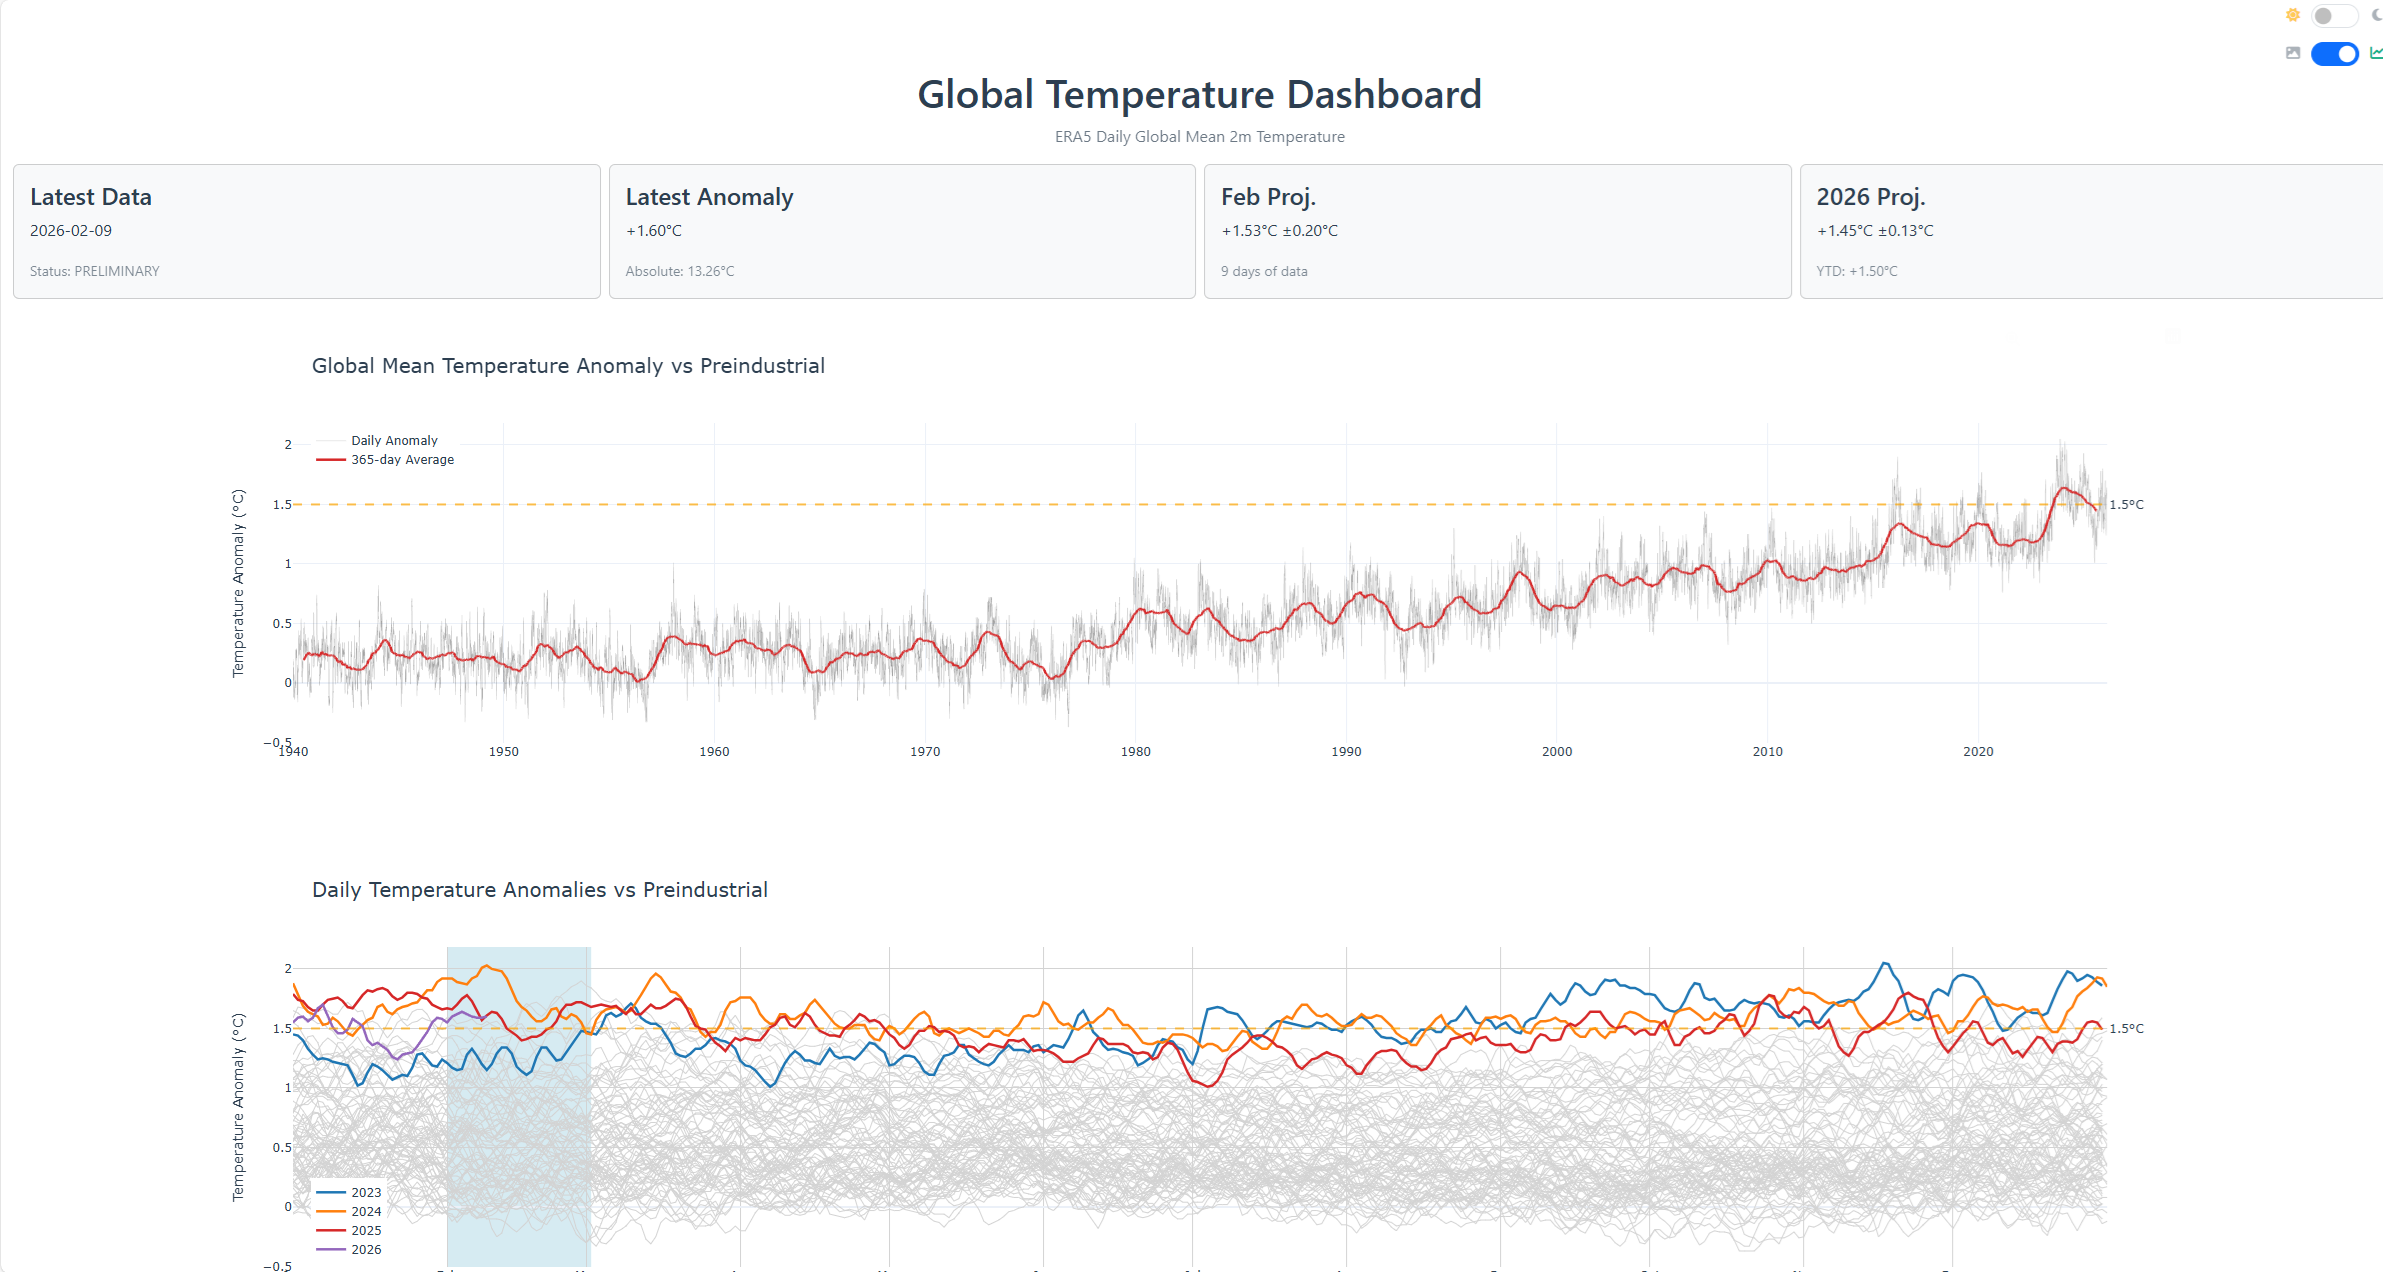Click the 2026 Proj. card

pos(2092,231)
